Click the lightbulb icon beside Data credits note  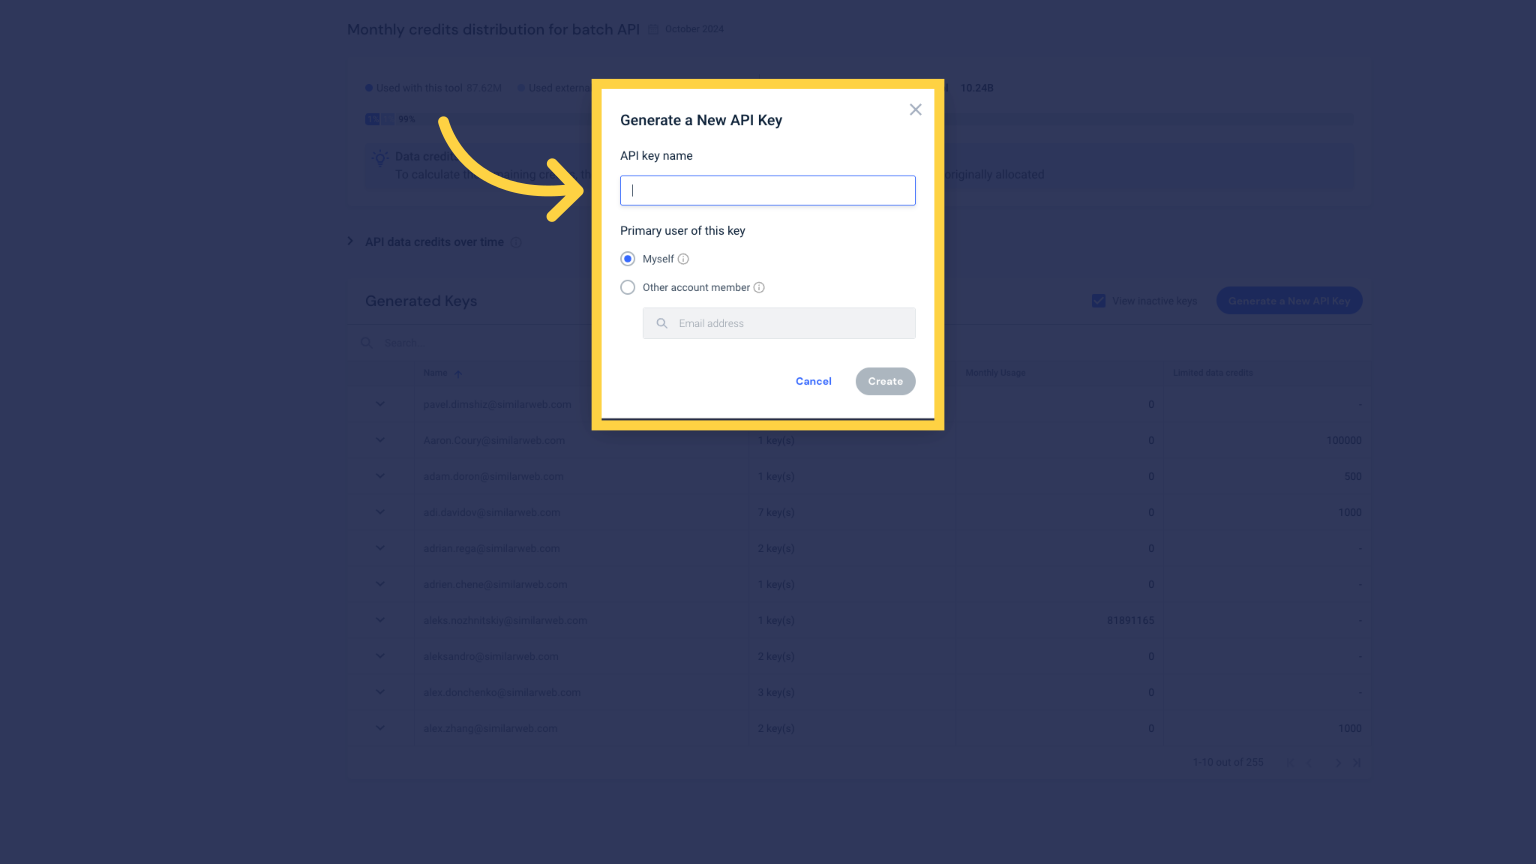pos(379,158)
